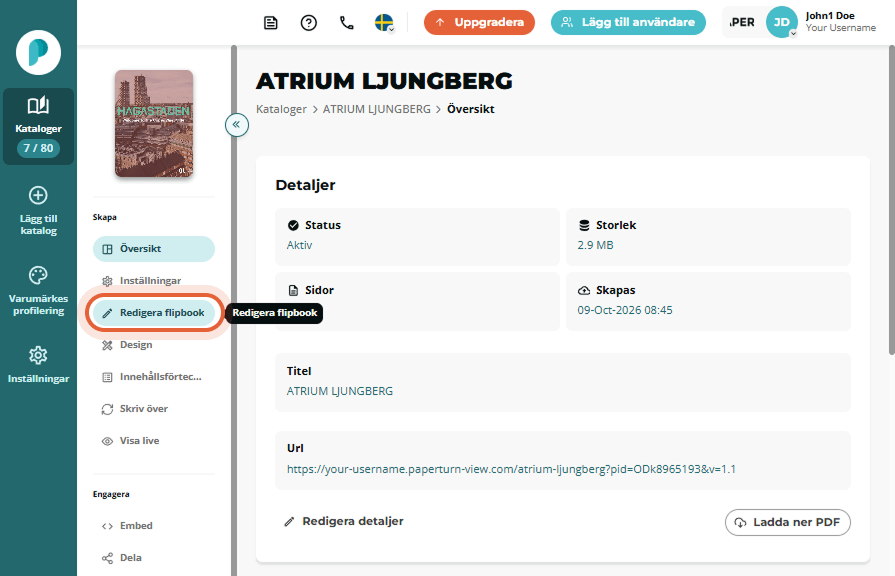The image size is (895, 576).
Task: Click the Sidor page icon
Action: tap(293, 291)
